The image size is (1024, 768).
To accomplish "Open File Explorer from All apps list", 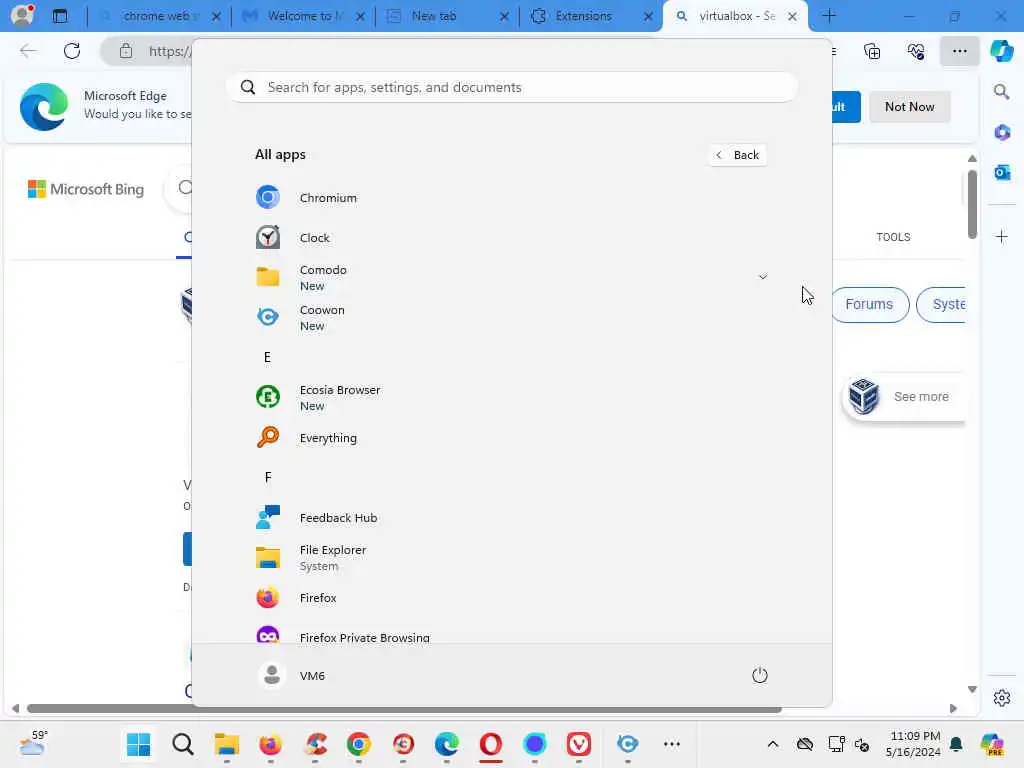I will pos(509,558).
